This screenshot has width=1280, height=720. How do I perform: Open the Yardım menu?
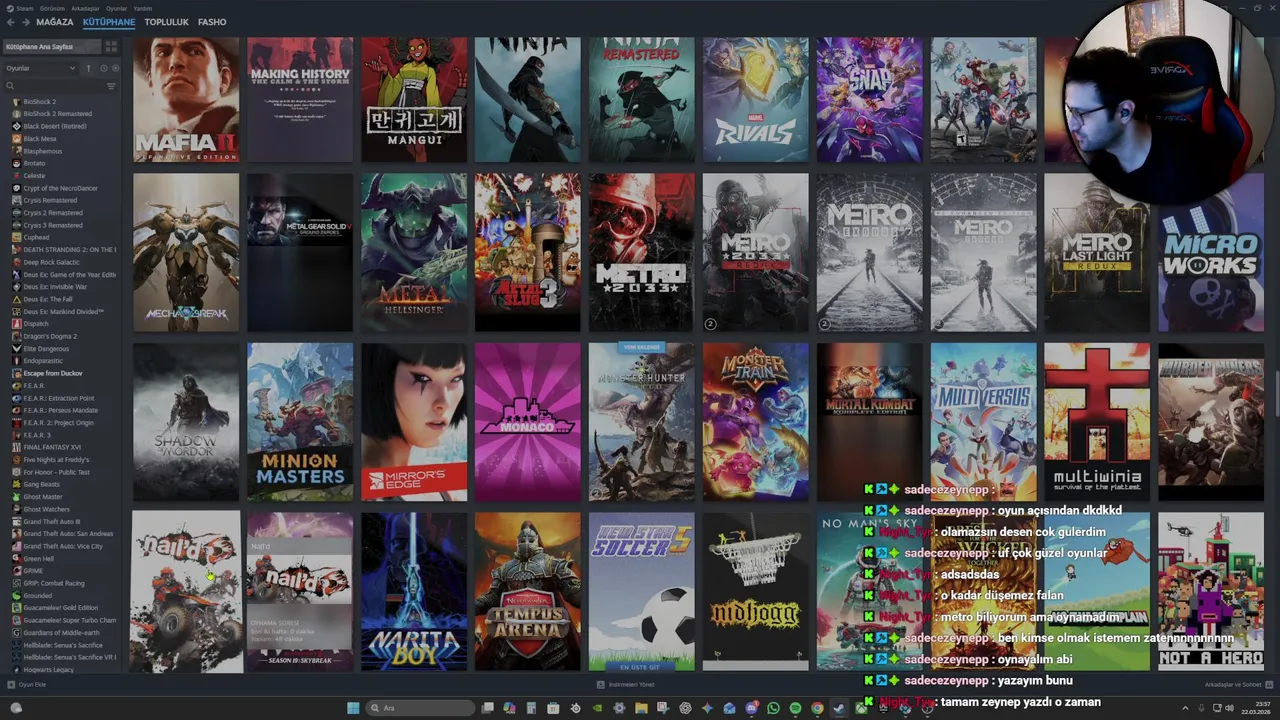tap(143, 8)
